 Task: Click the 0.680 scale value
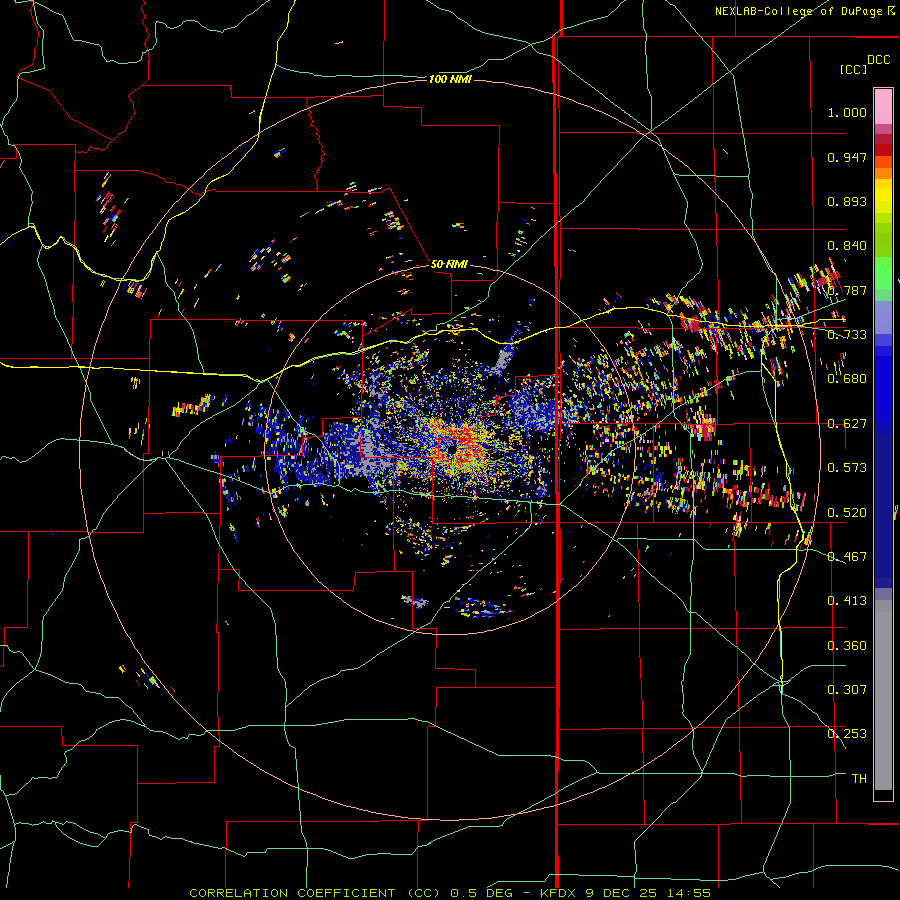click(847, 379)
